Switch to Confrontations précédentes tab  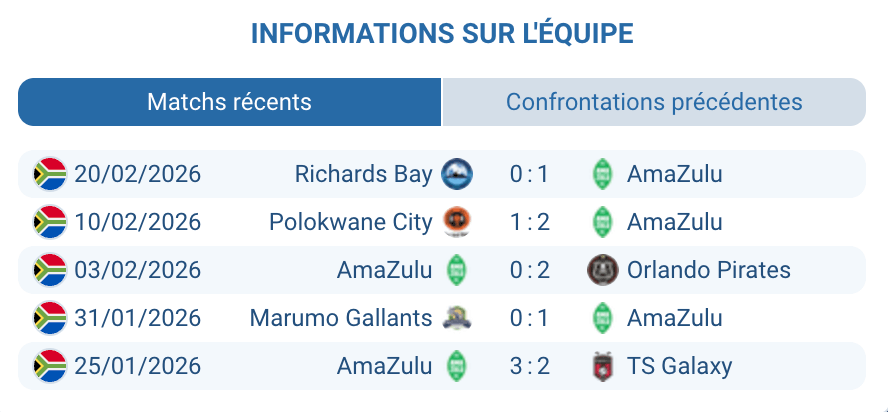(654, 102)
